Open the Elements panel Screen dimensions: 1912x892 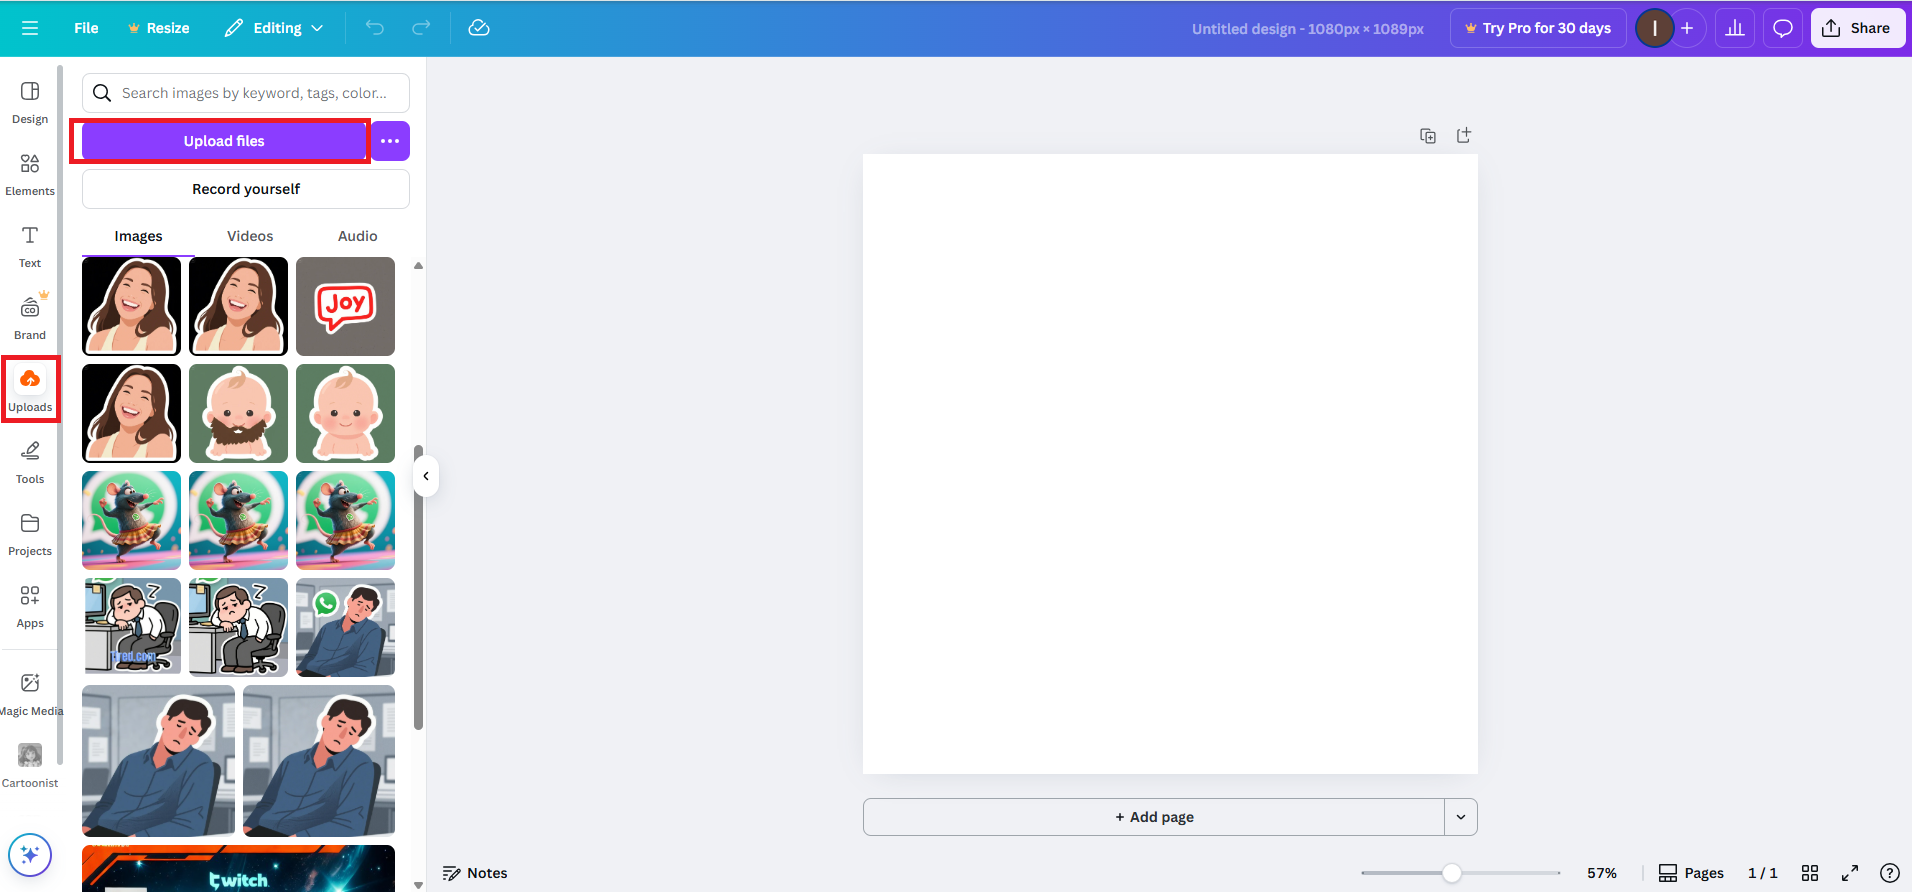[30, 174]
